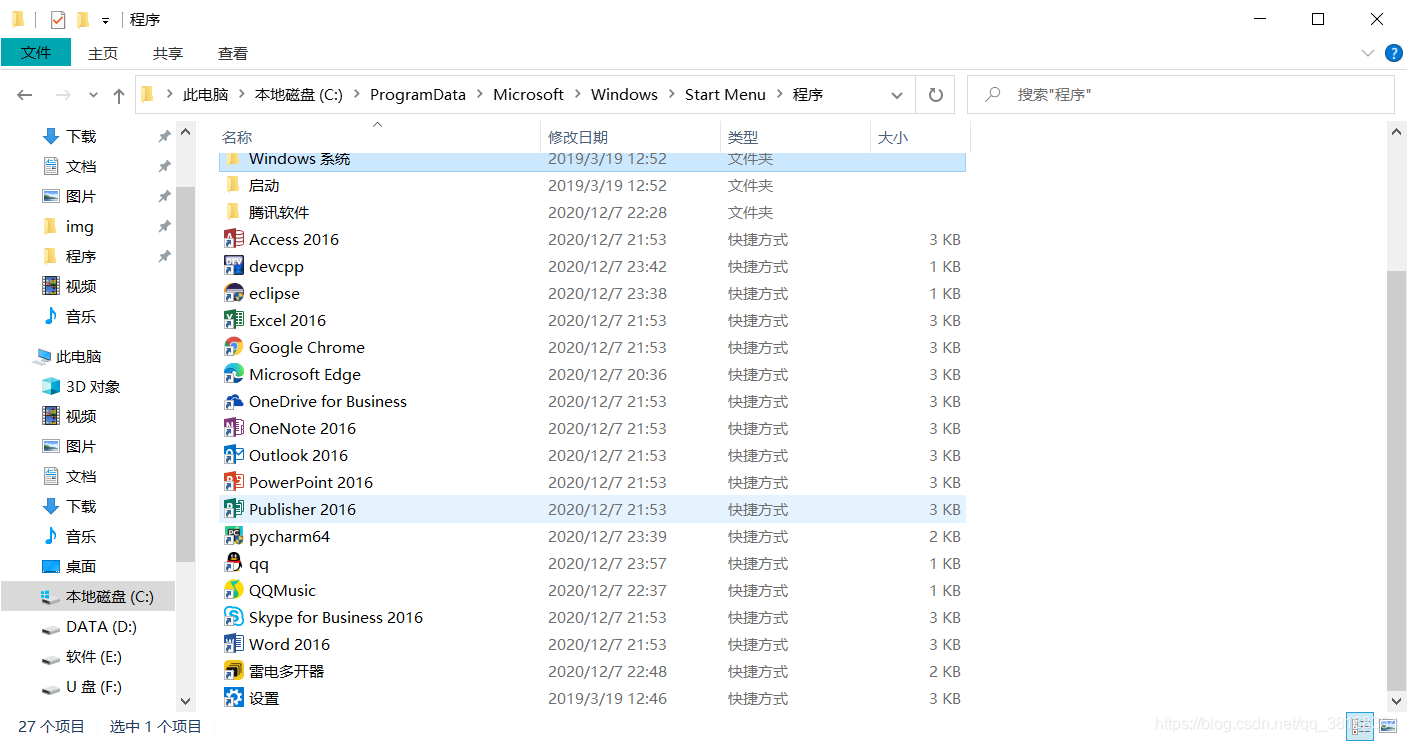Sort by the 名称 column header
1408x742 pixels.
379,137
